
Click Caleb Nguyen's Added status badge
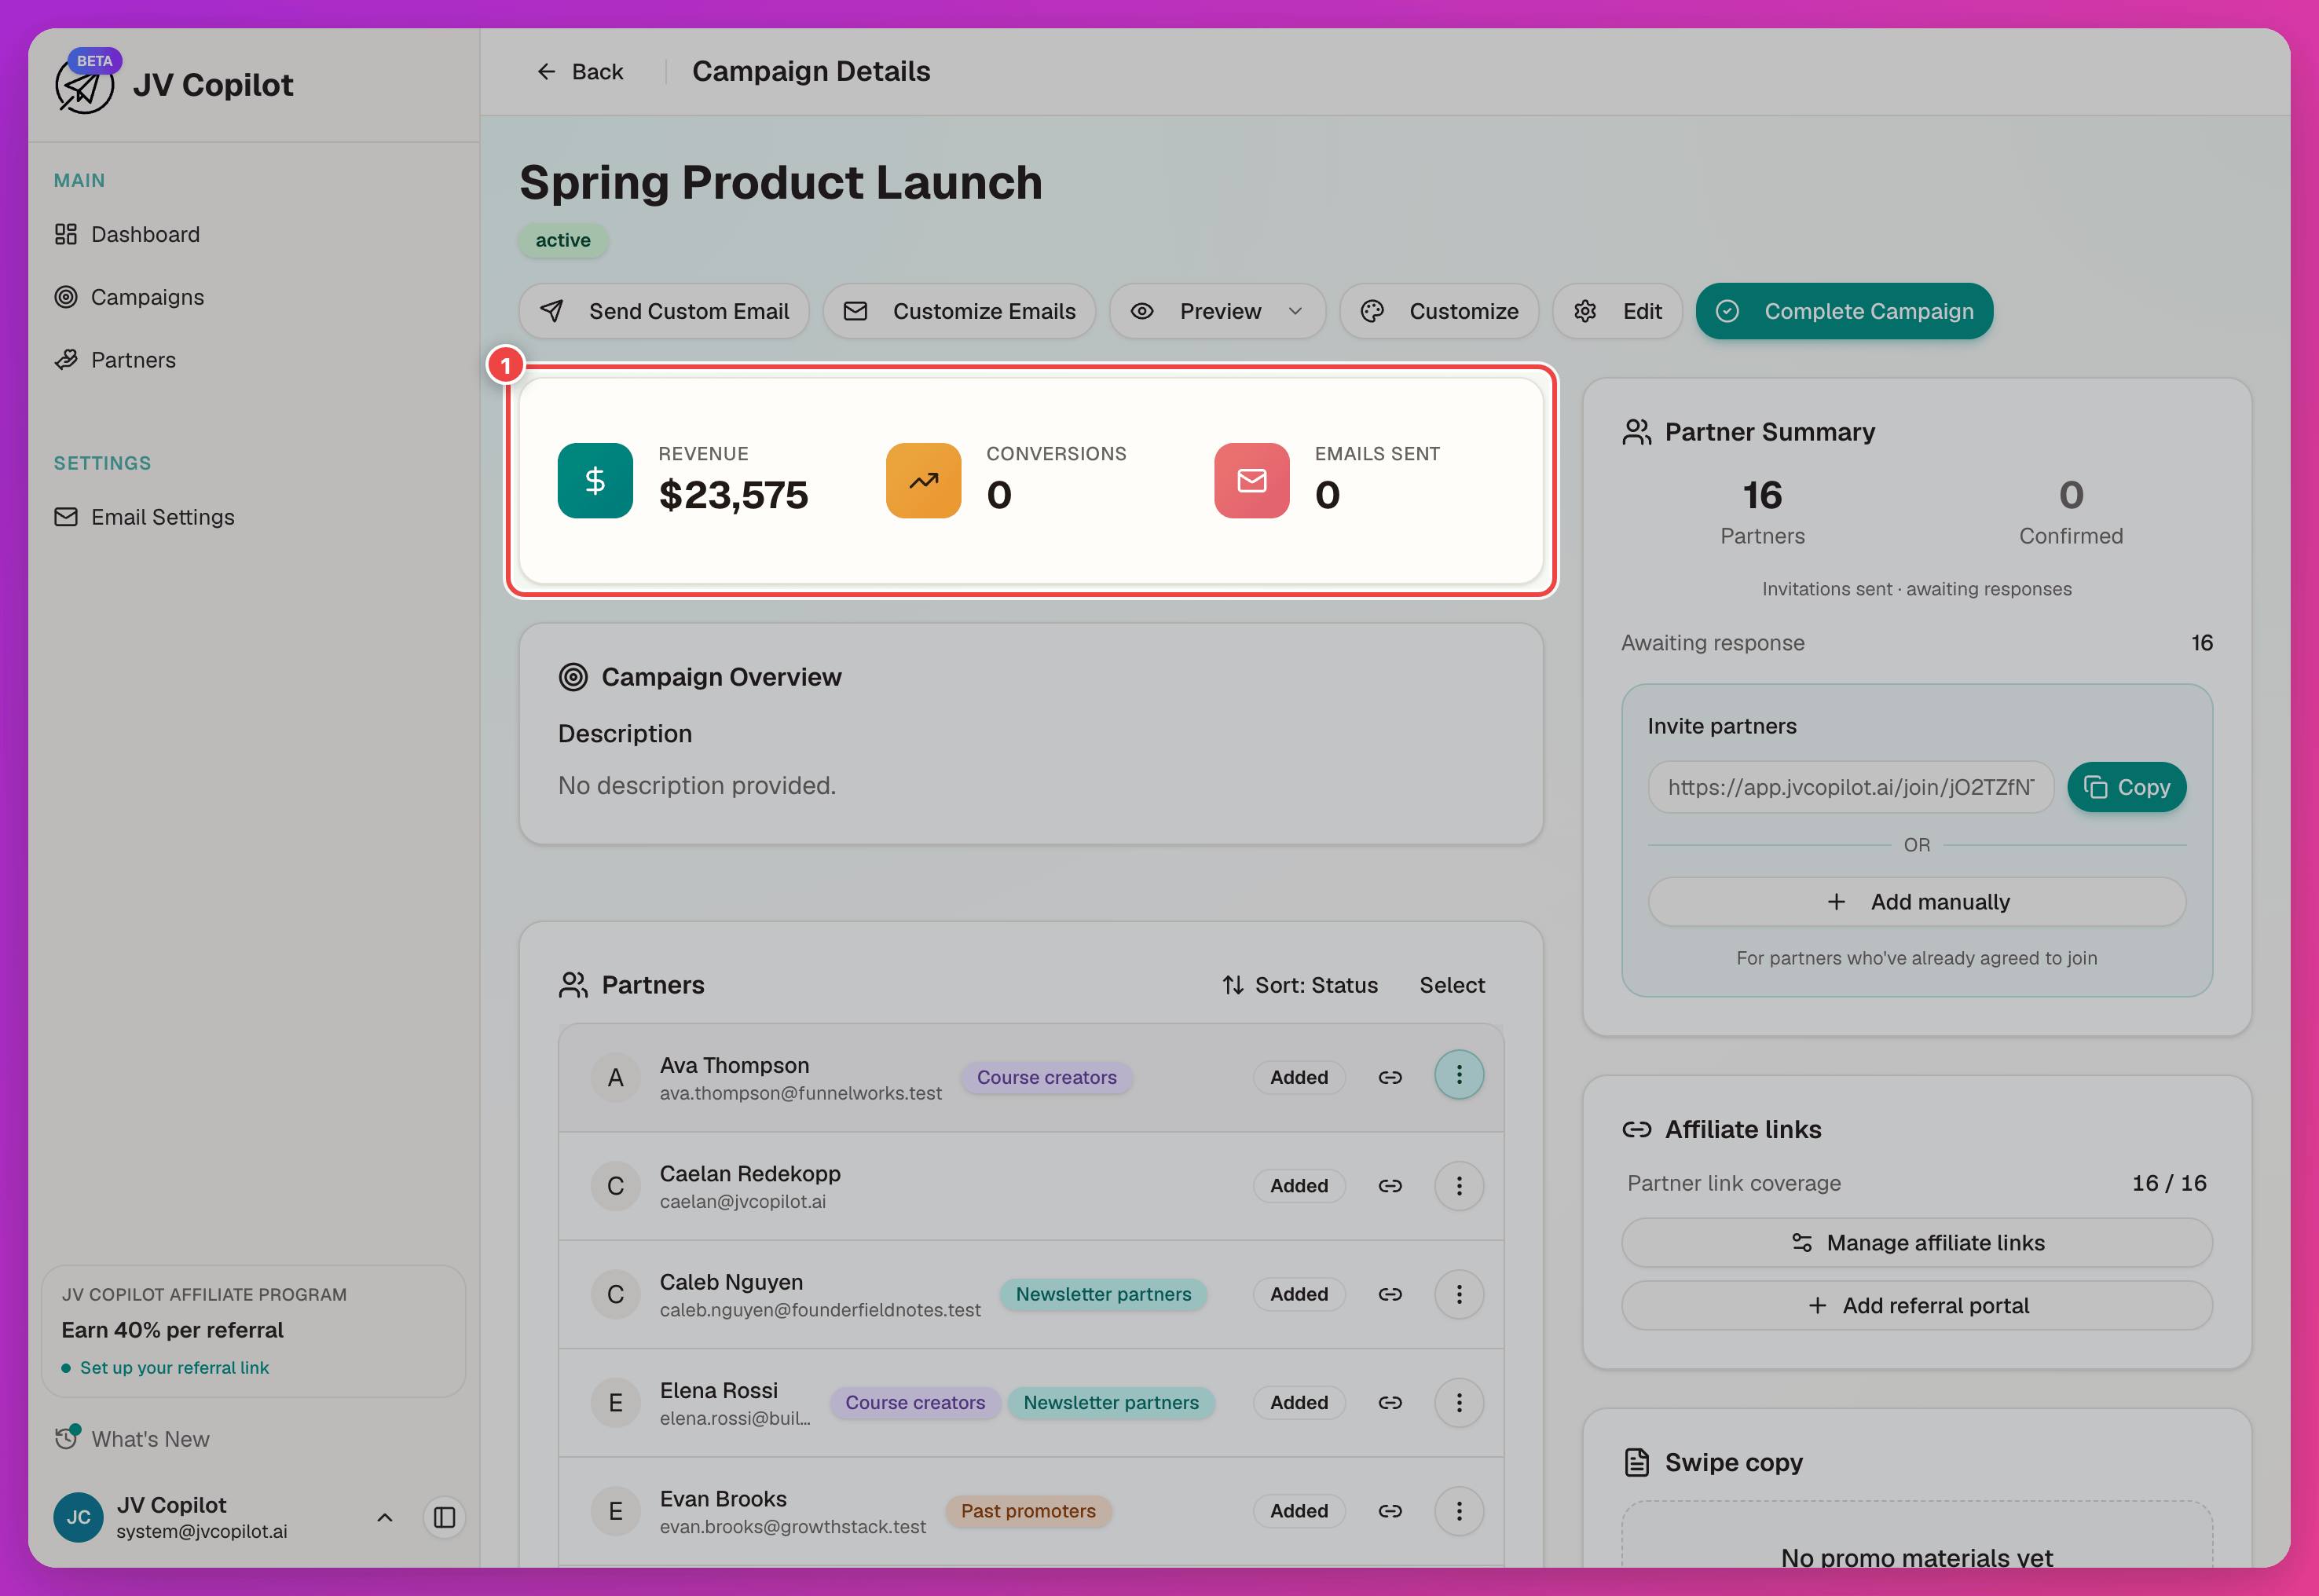tap(1299, 1295)
